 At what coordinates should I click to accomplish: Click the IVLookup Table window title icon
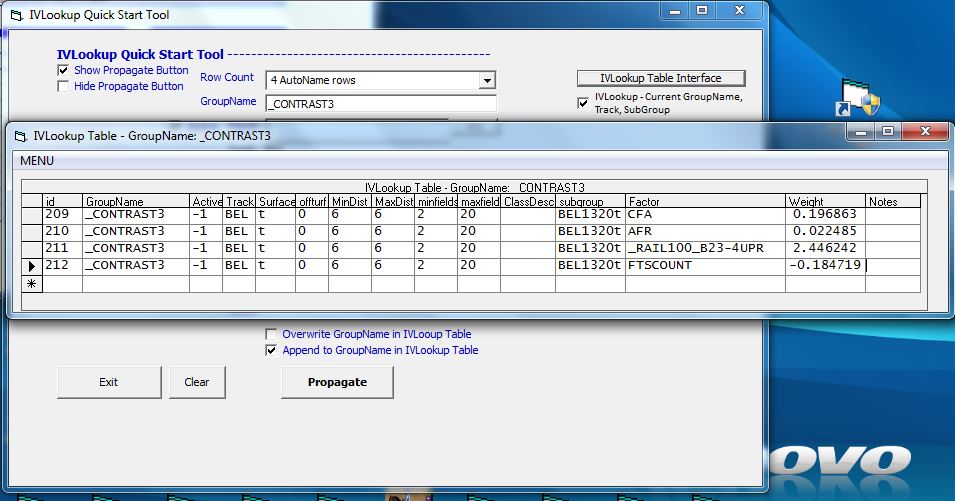click(x=21, y=136)
